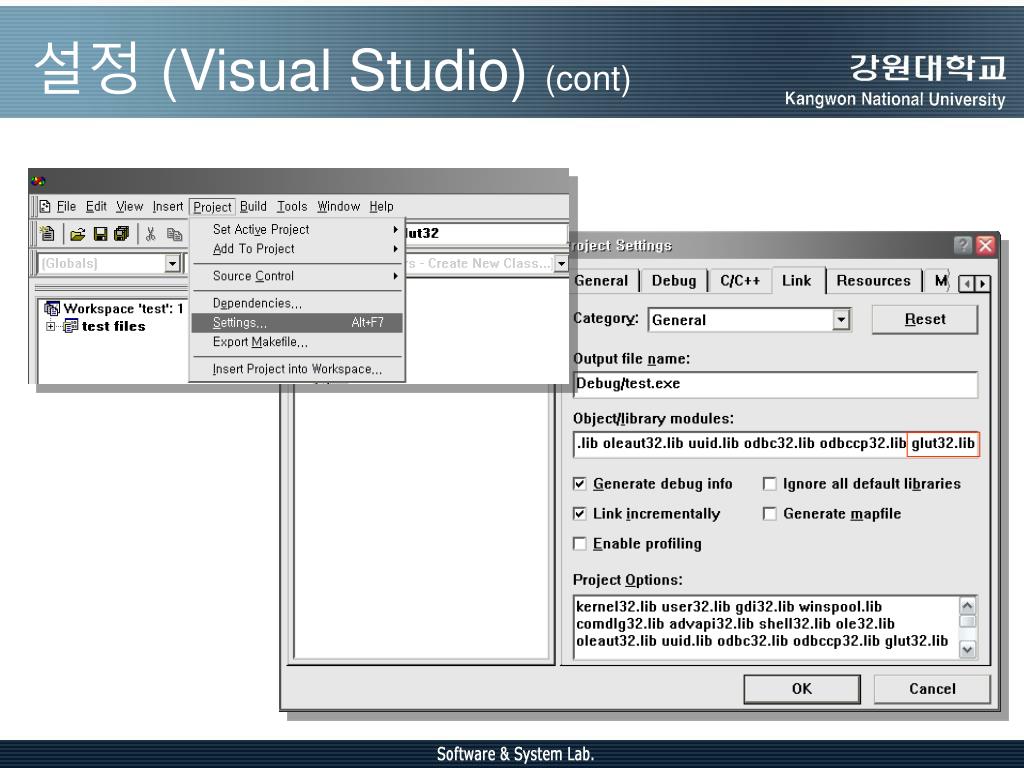Click the Copy toolbar icon
The width and height of the screenshot is (1024, 768).
pos(174,234)
